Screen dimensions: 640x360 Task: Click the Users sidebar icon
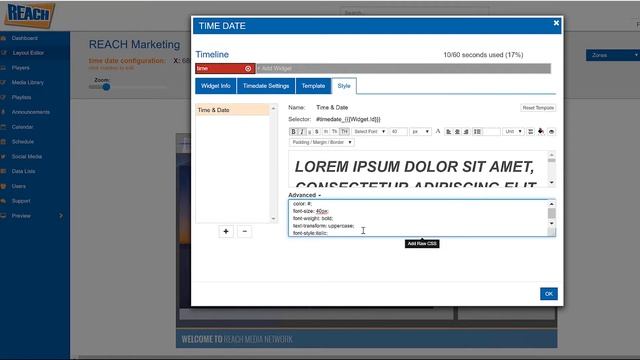point(3,186)
